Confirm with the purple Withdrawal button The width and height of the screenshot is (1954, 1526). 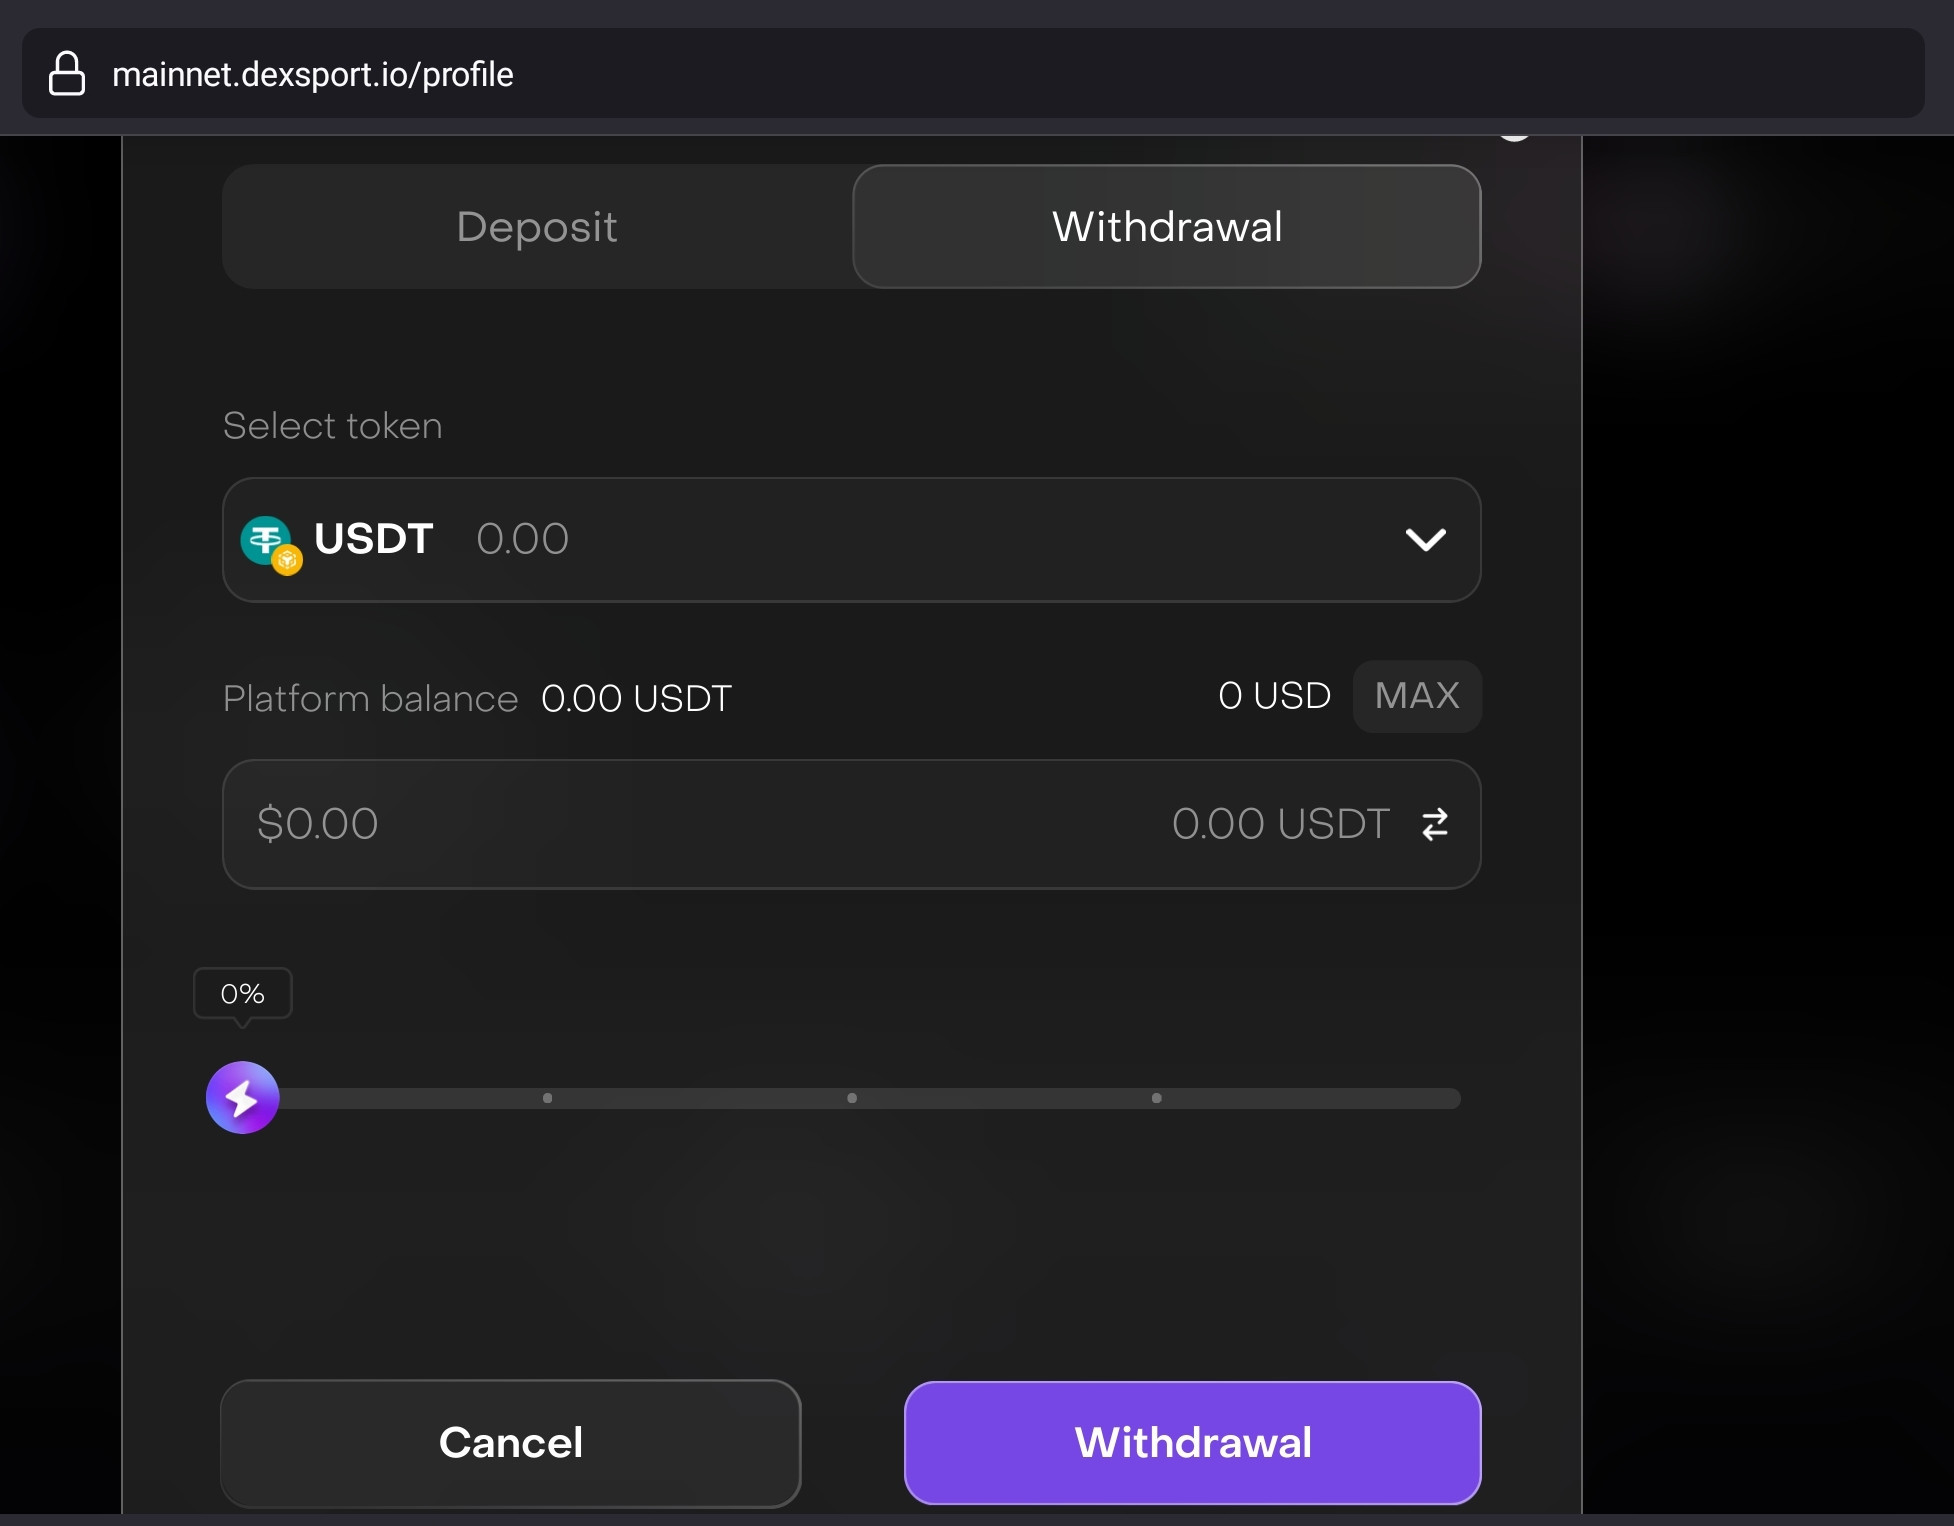click(x=1192, y=1443)
